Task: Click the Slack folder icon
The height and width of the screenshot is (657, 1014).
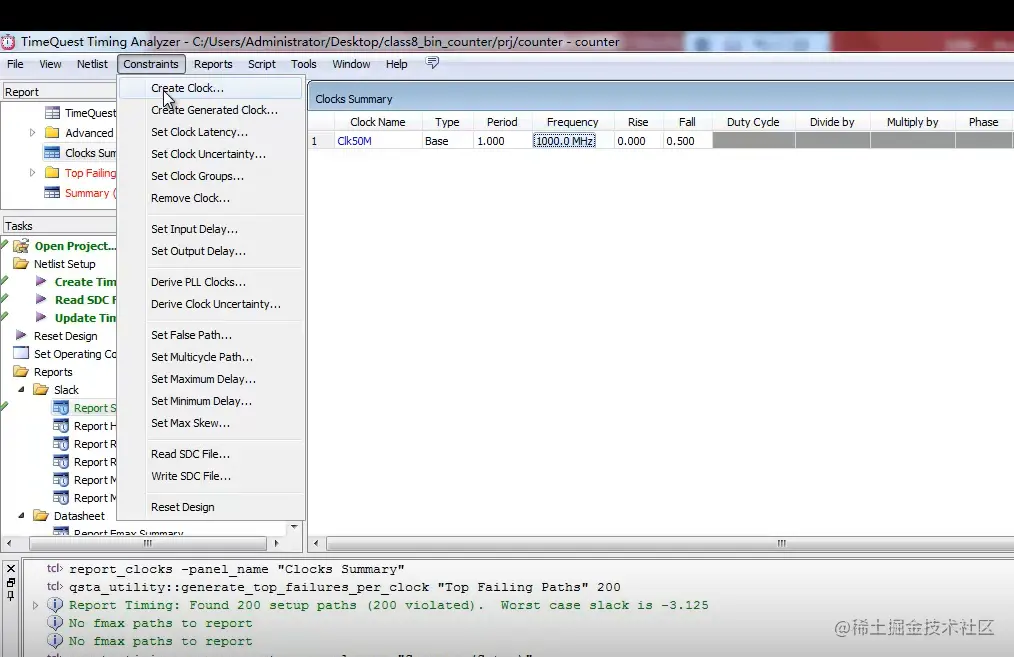Action: coord(41,390)
